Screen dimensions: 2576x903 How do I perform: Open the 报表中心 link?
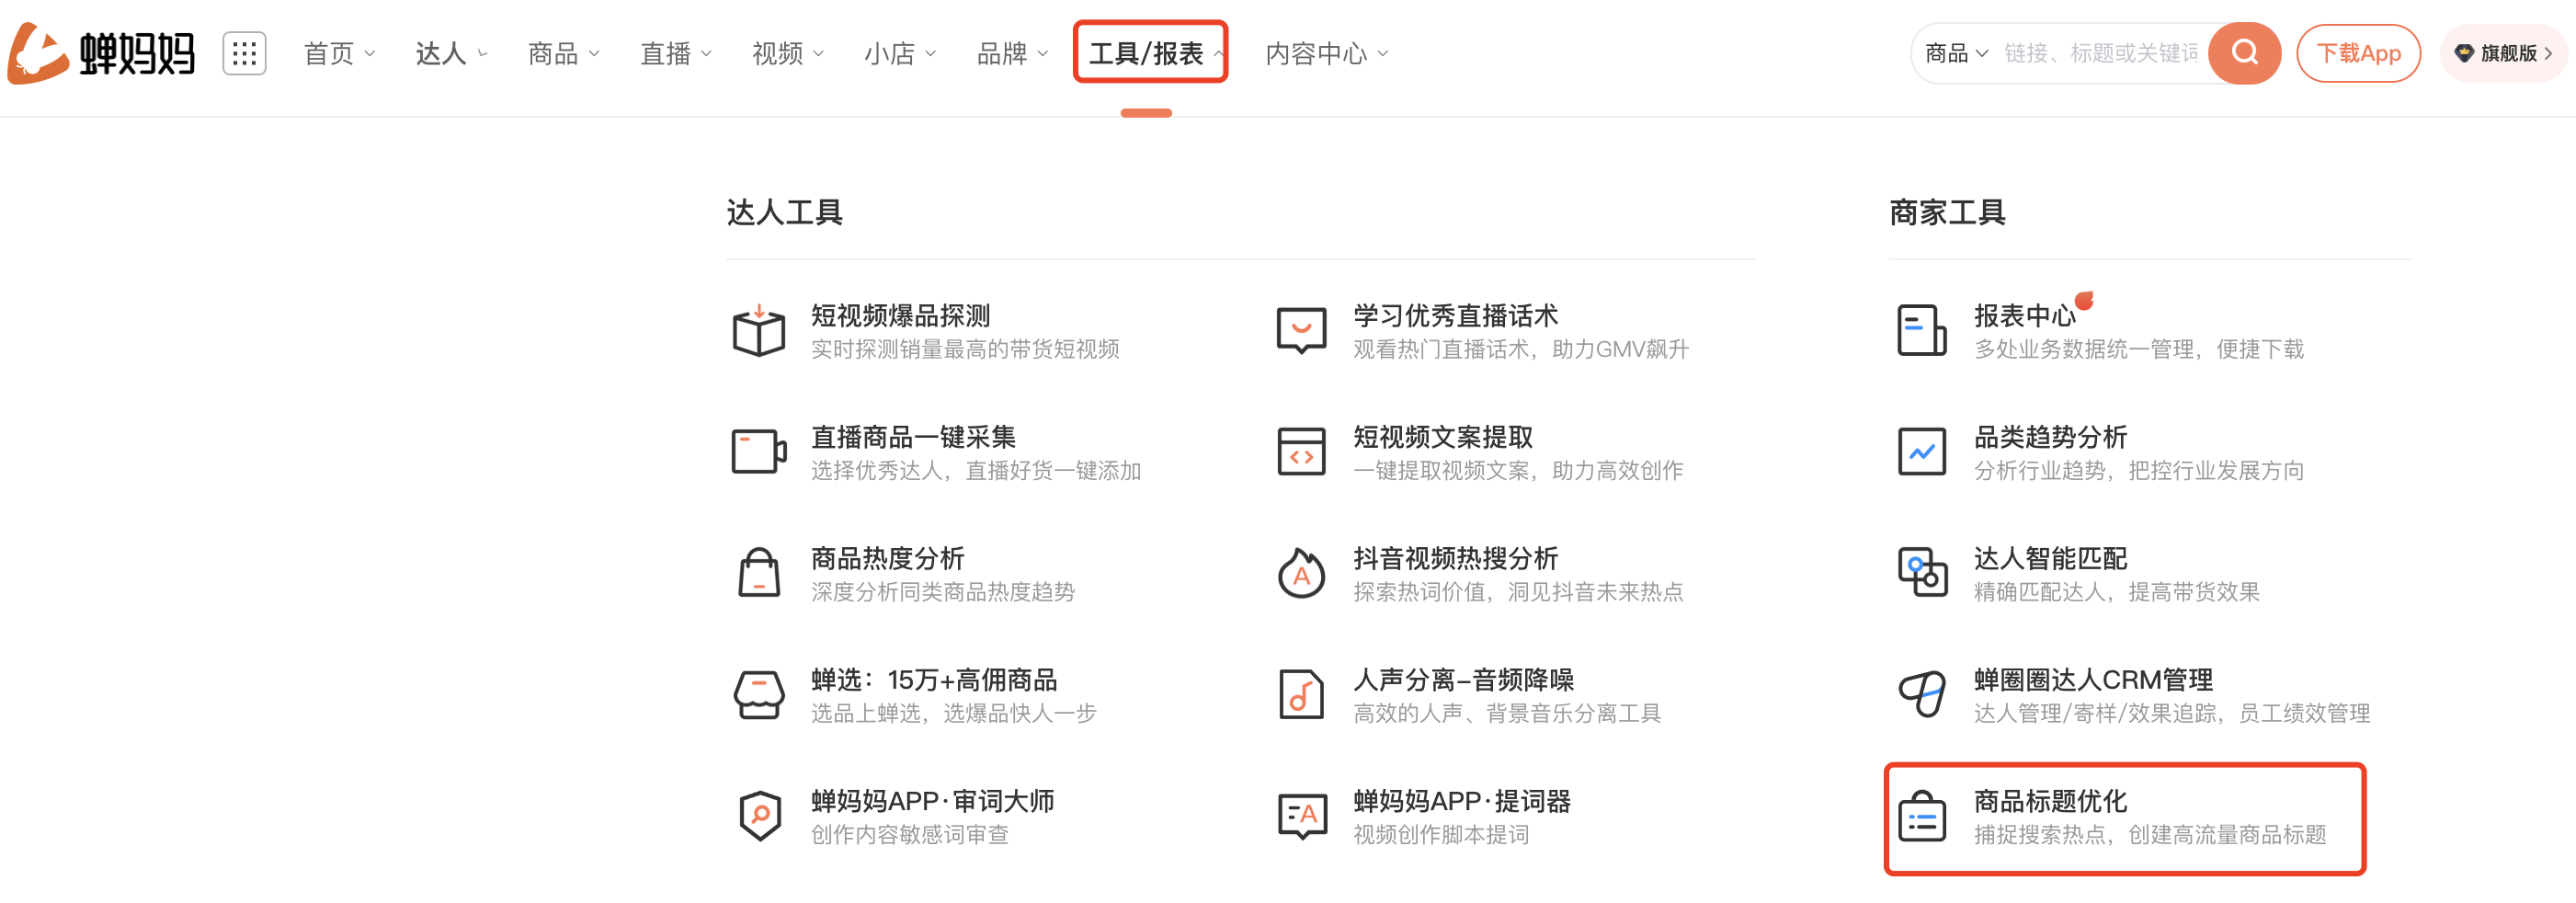2024,316
